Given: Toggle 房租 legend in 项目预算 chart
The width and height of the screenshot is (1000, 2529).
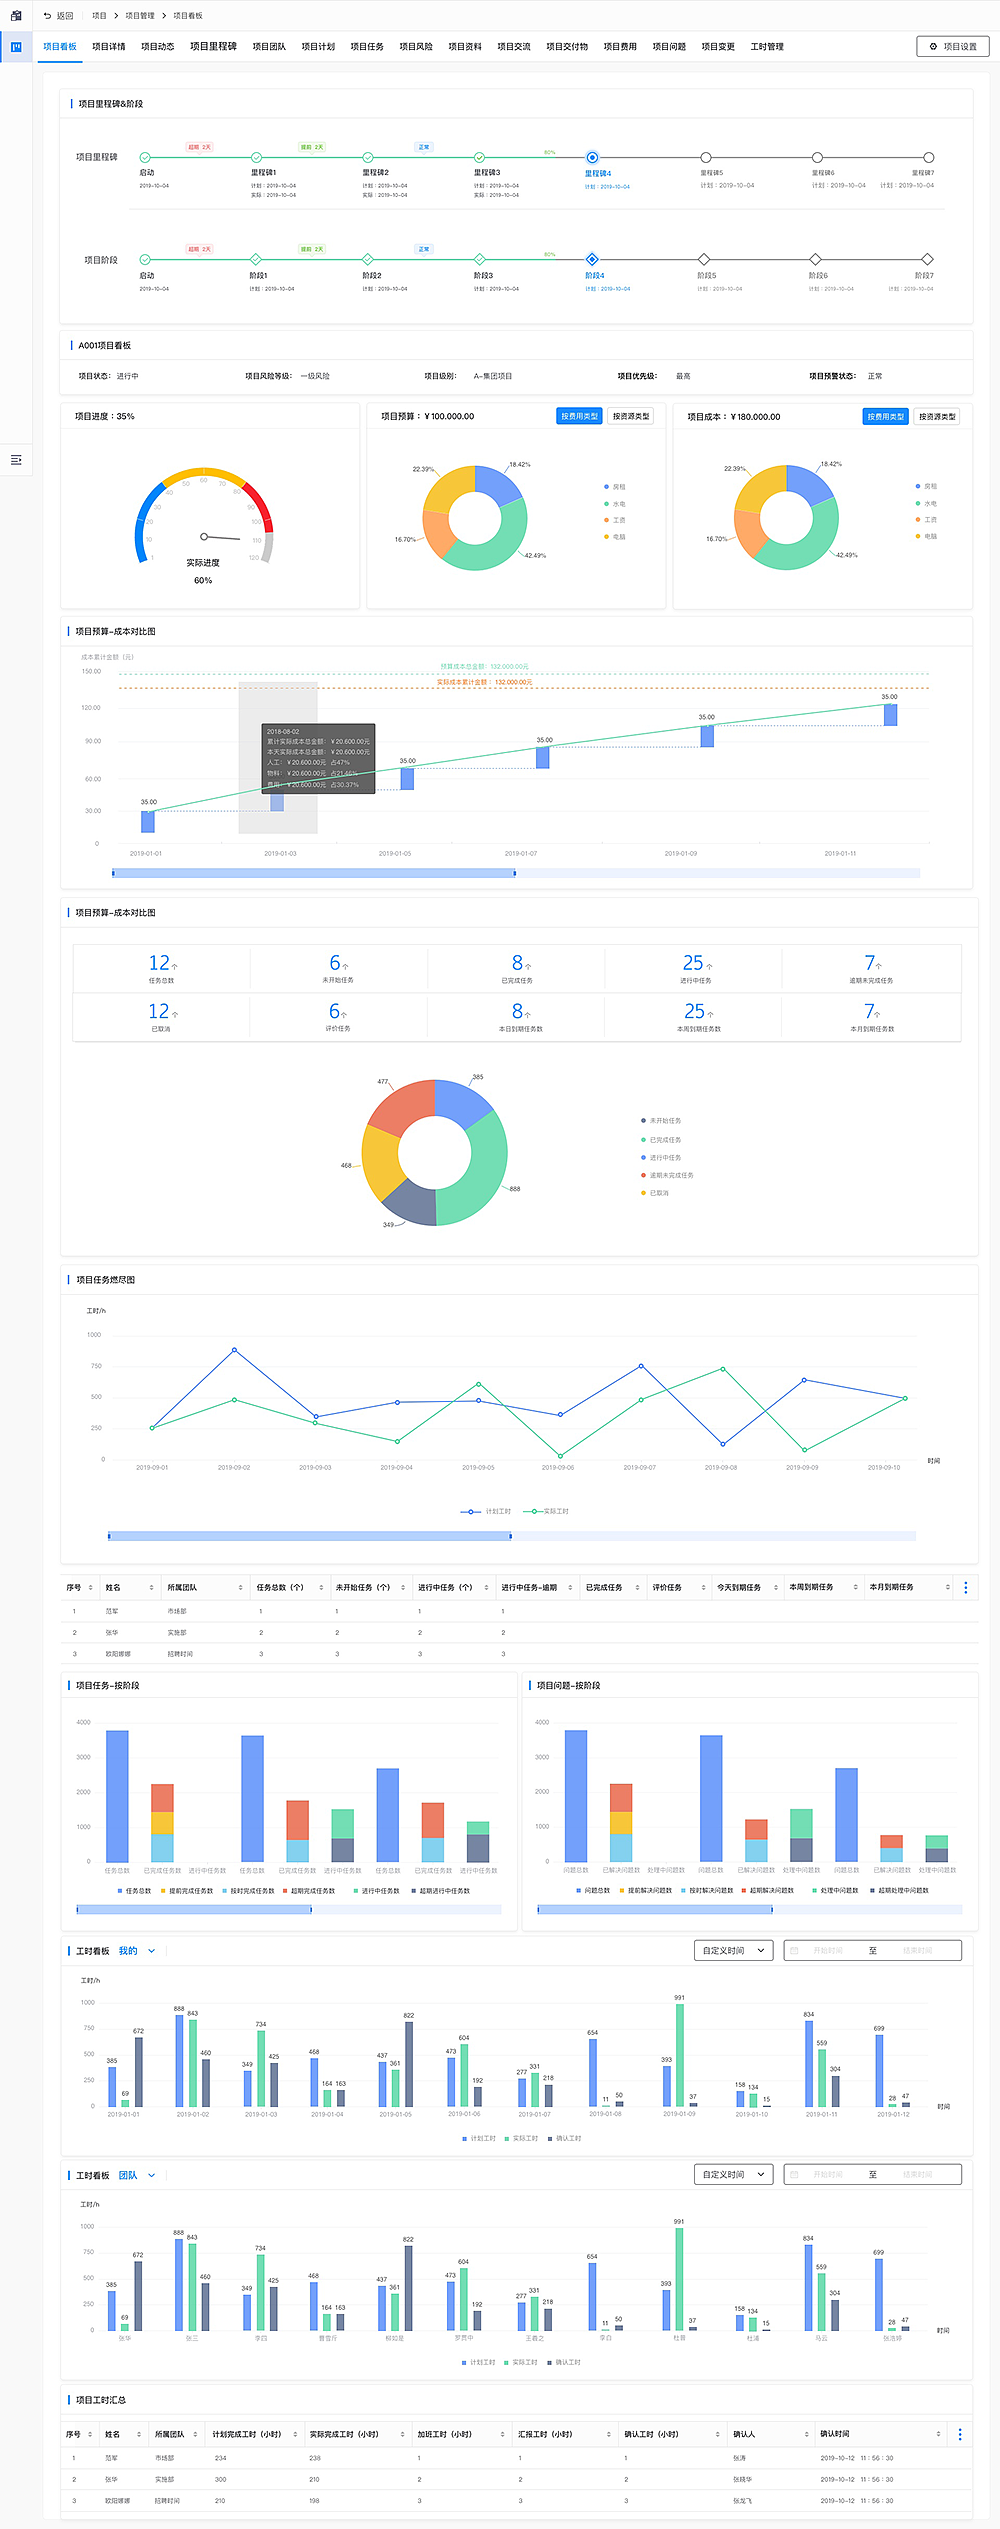Looking at the screenshot, I should tap(615, 487).
